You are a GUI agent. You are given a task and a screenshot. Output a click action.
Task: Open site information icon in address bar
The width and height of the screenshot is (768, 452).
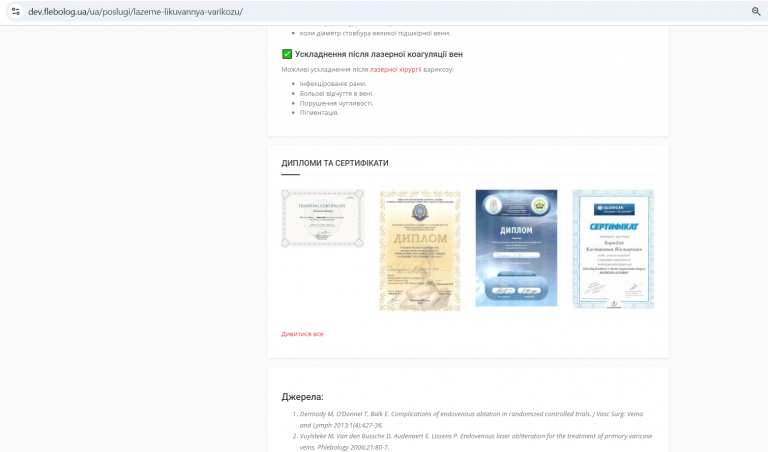pyautogui.click(x=16, y=11)
